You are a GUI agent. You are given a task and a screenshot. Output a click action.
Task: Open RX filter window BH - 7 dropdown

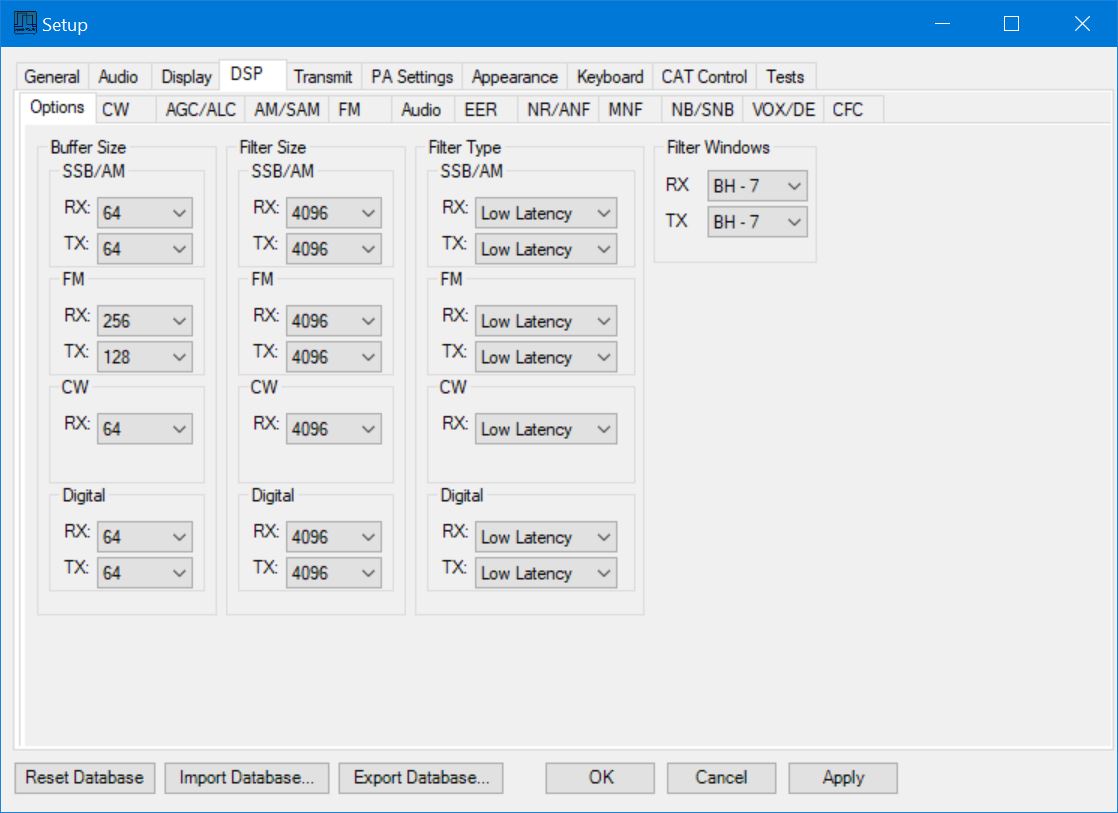coord(757,186)
